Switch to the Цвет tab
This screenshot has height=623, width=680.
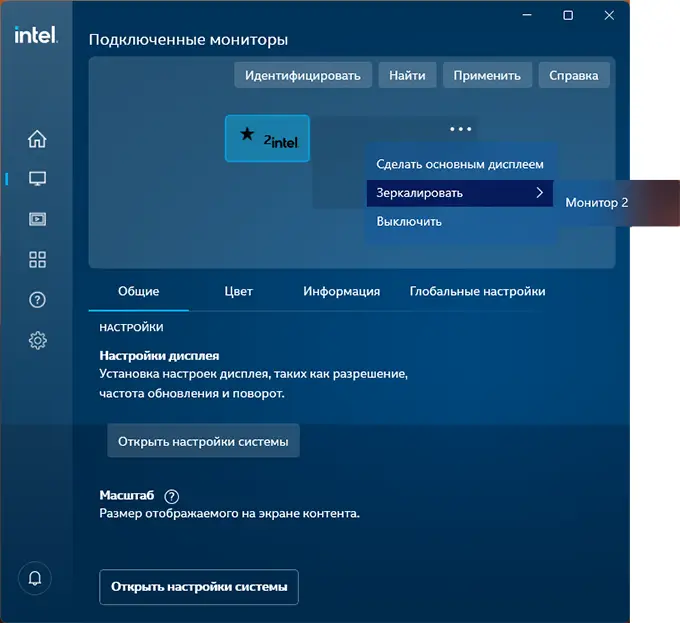[239, 291]
